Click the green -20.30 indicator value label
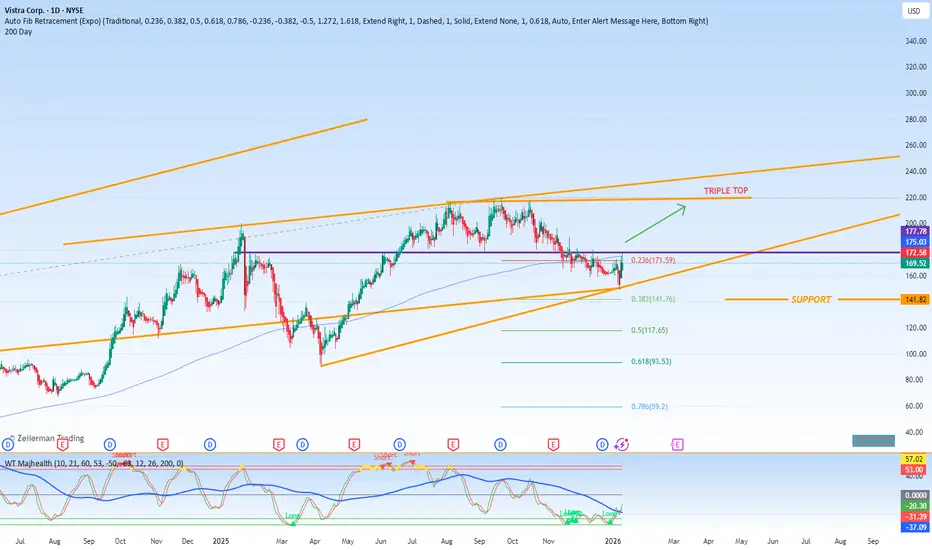Viewport: 932px width, 550px height. coord(915,506)
